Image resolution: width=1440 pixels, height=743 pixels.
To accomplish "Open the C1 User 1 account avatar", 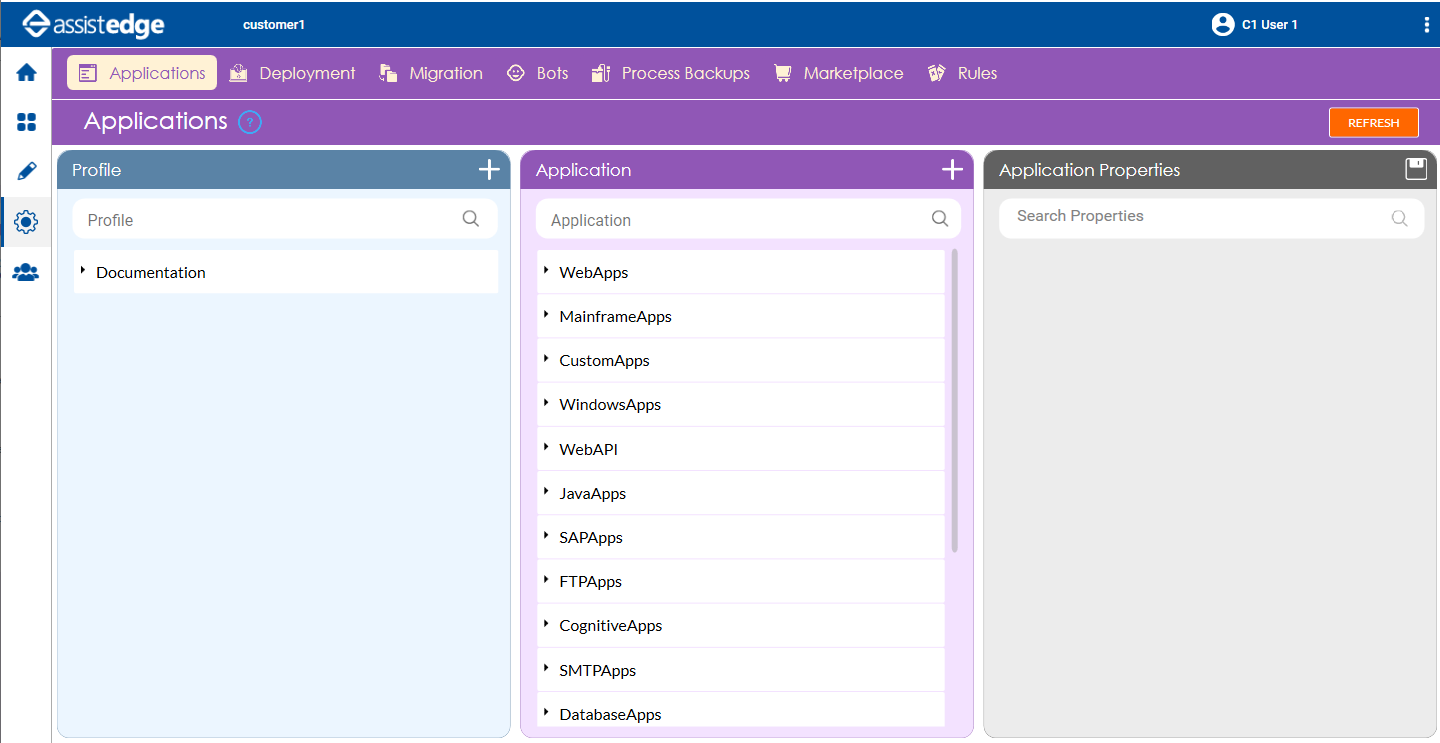I will [1222, 25].
